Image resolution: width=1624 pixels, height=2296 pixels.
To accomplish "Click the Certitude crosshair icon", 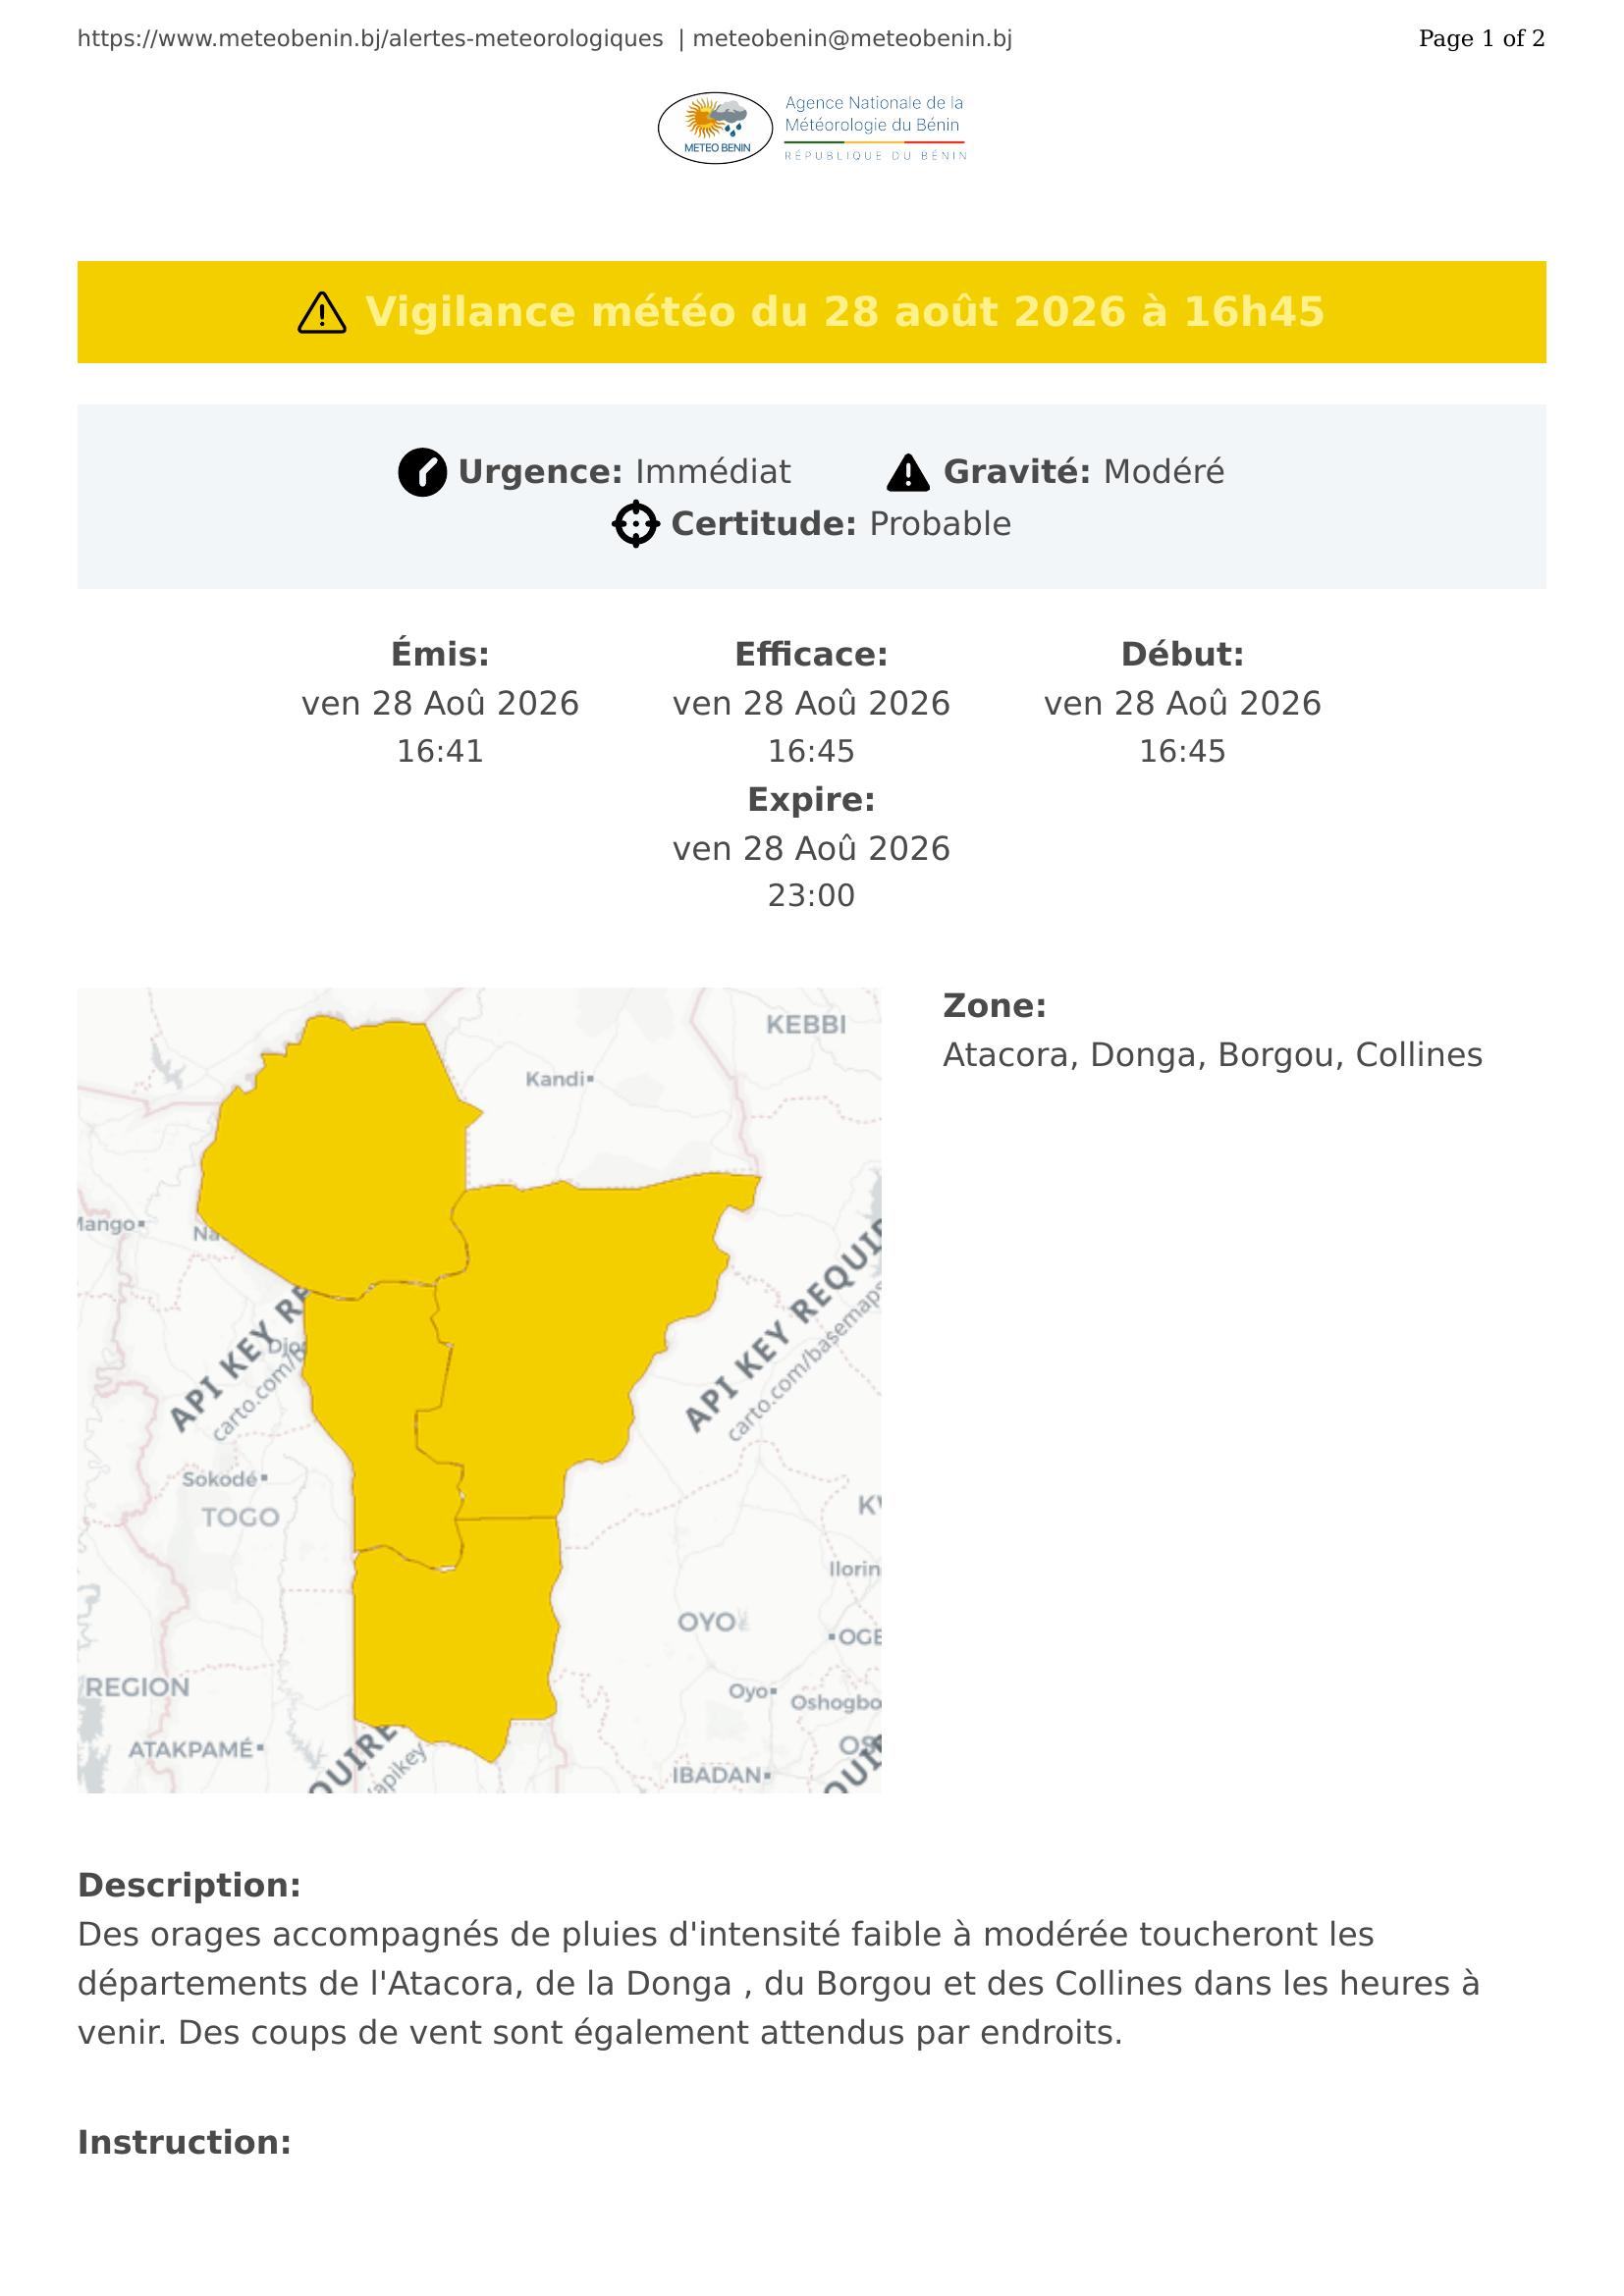I will (x=636, y=524).
